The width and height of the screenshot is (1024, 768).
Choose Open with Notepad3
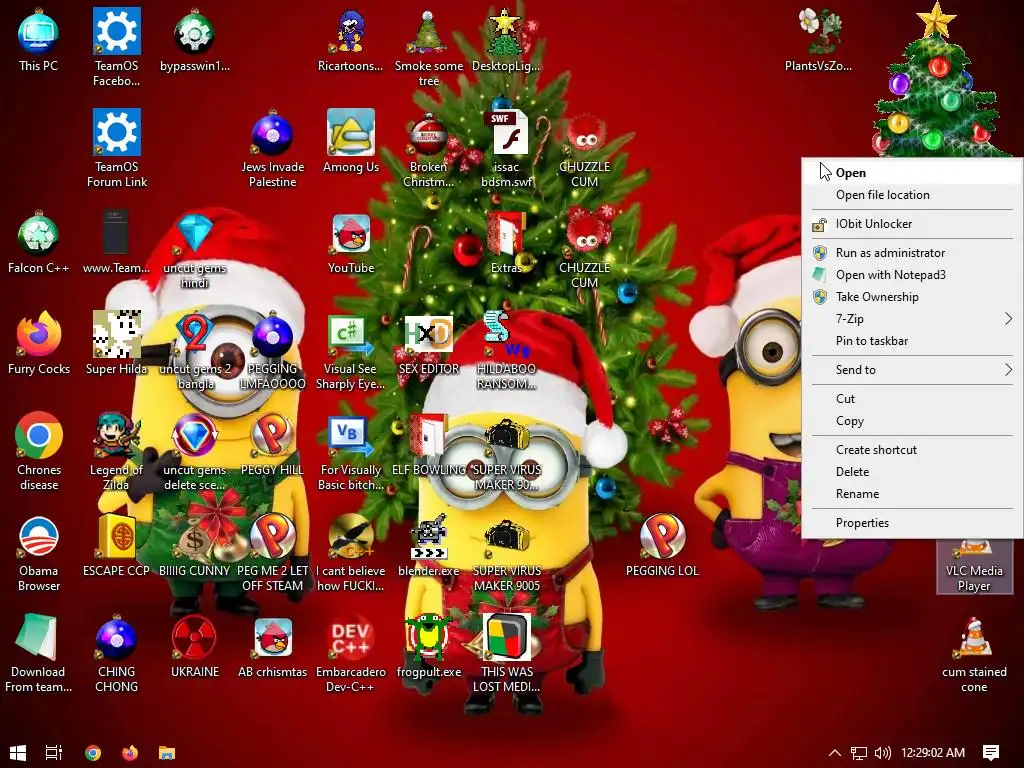[912, 274]
